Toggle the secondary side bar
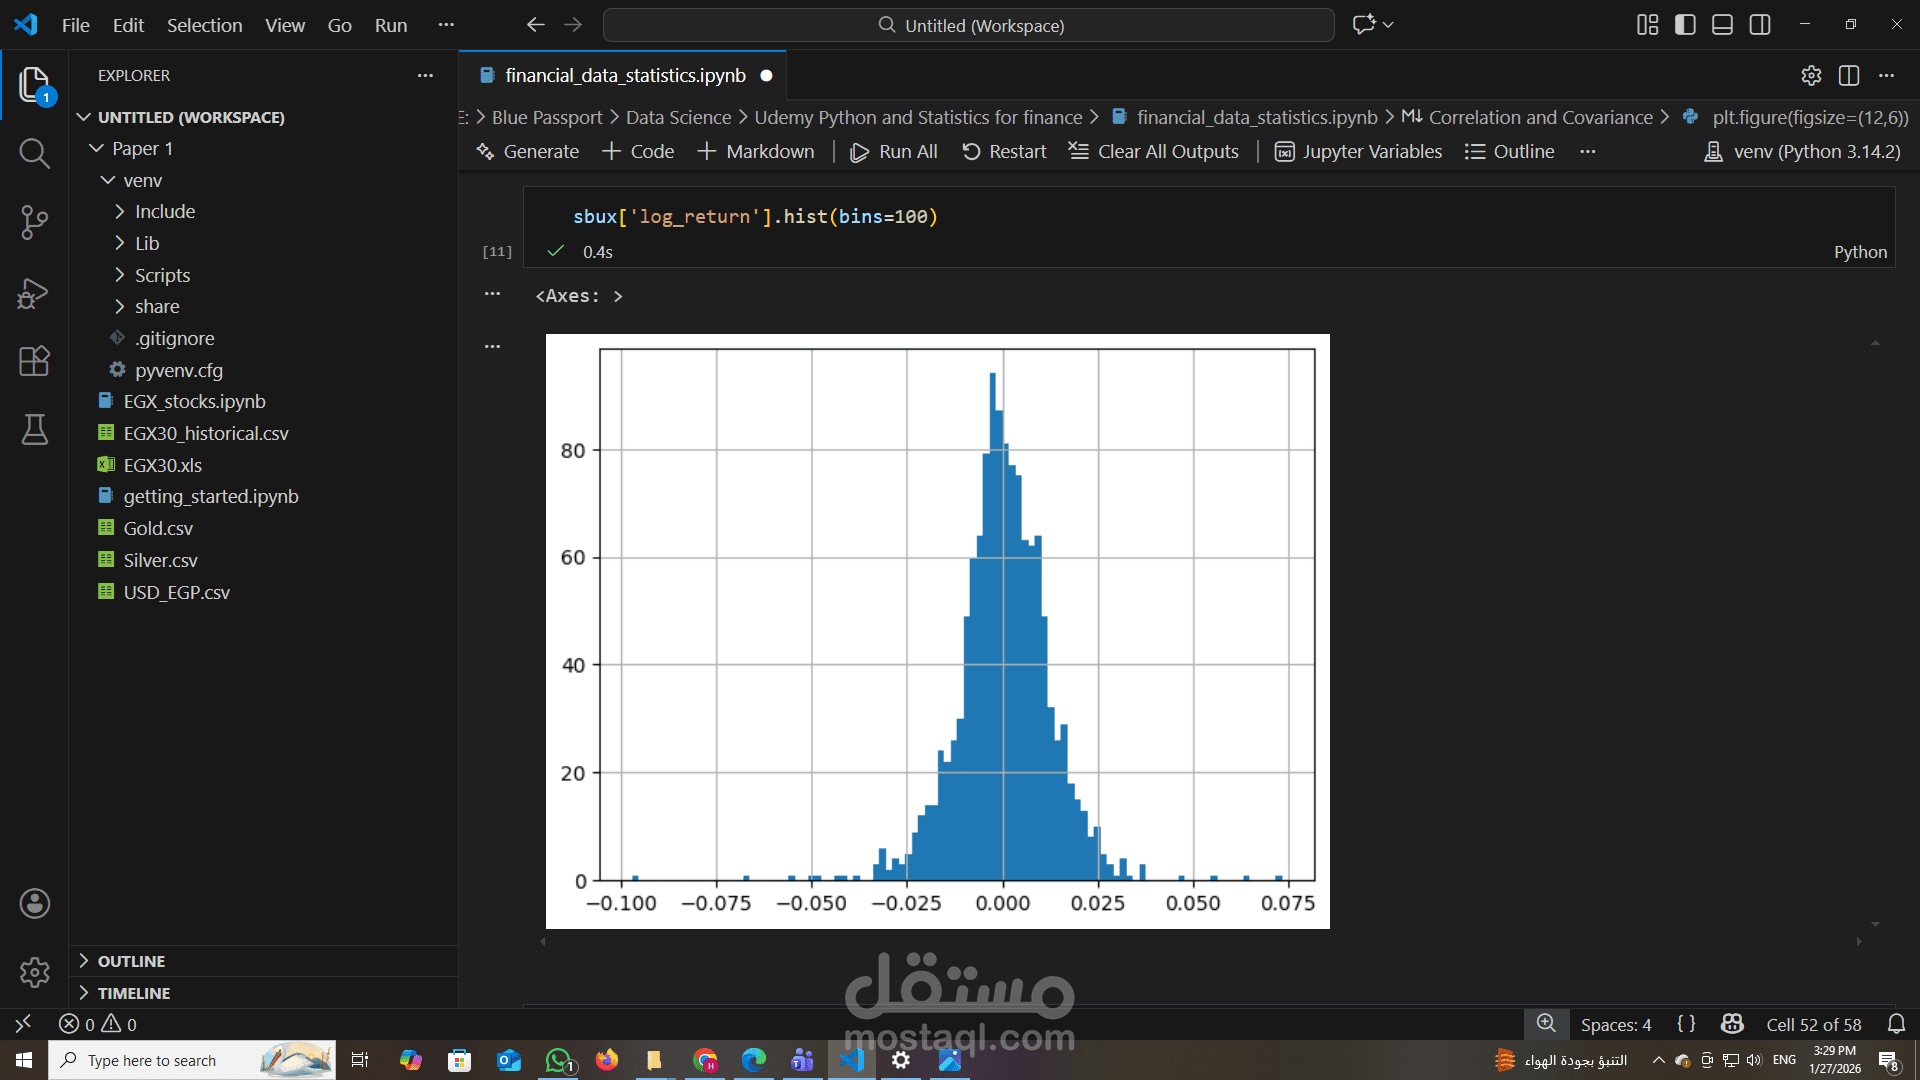 tap(1760, 25)
